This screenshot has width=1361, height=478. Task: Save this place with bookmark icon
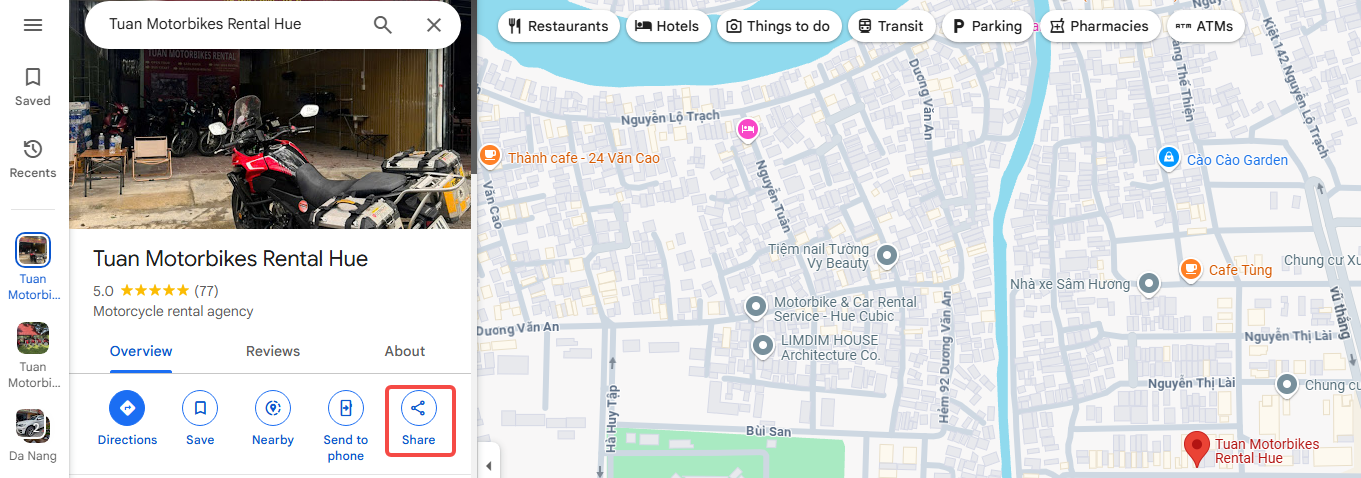click(x=200, y=418)
